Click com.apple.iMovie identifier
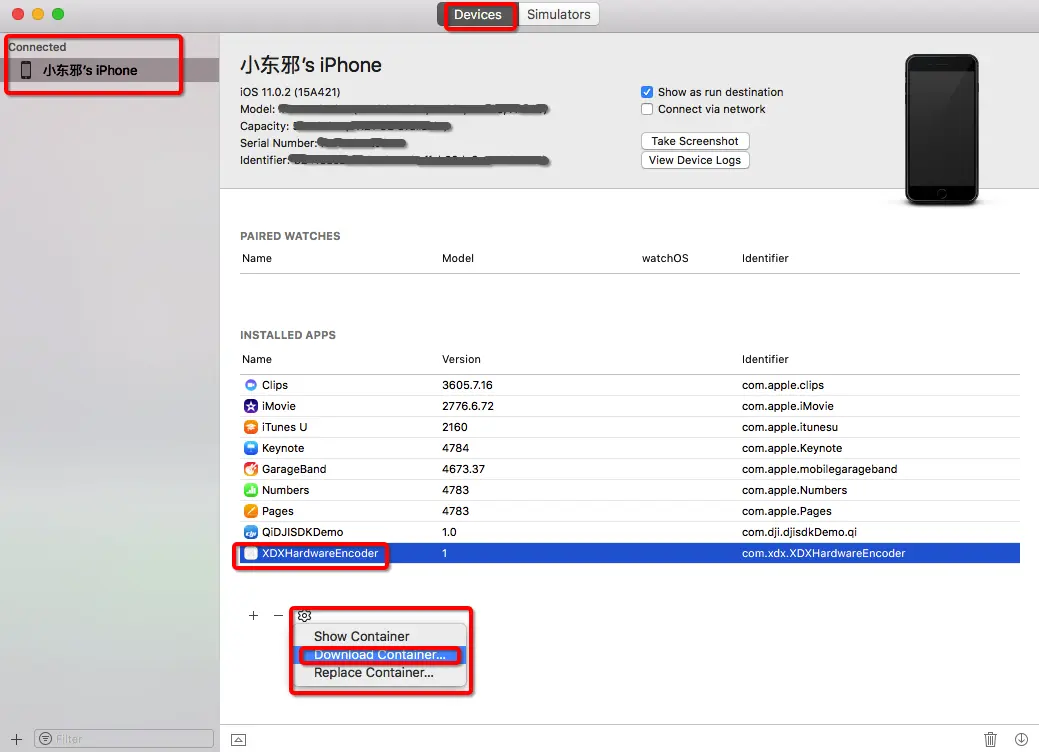Image resolution: width=1039 pixels, height=752 pixels. (x=787, y=406)
